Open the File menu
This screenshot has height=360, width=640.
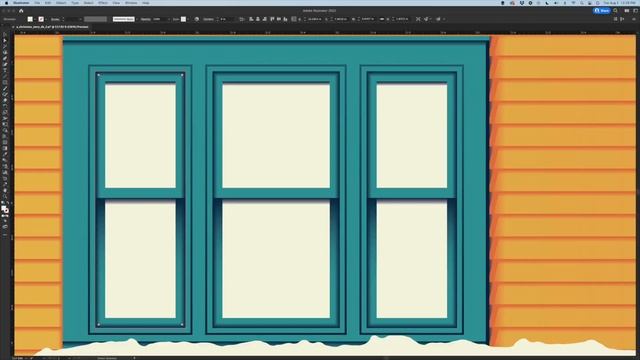[37, 3]
